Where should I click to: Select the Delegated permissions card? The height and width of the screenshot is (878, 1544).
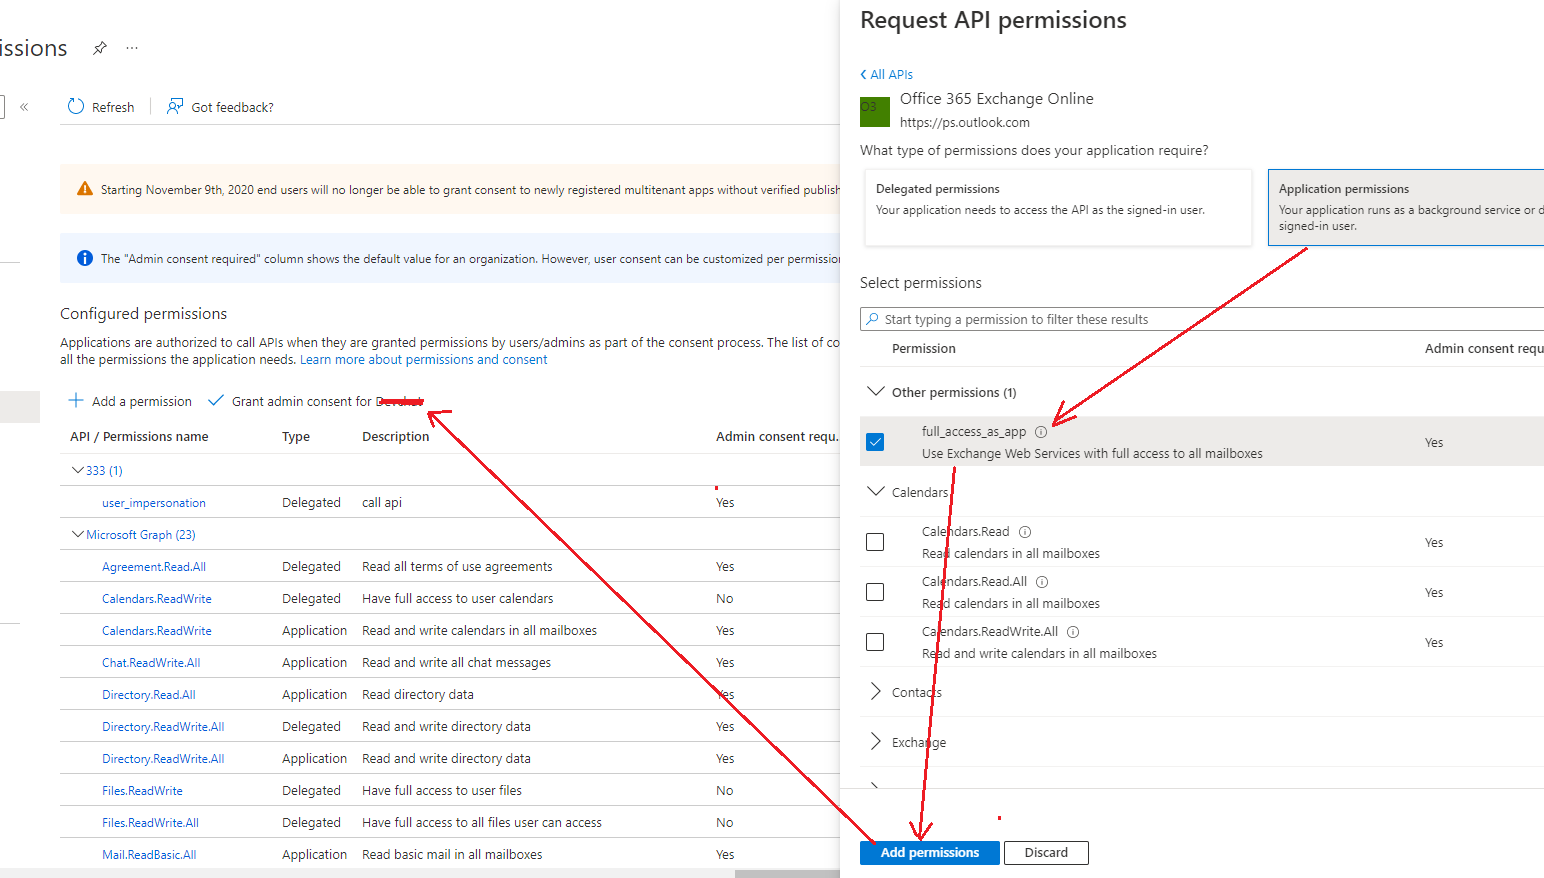tap(1058, 207)
